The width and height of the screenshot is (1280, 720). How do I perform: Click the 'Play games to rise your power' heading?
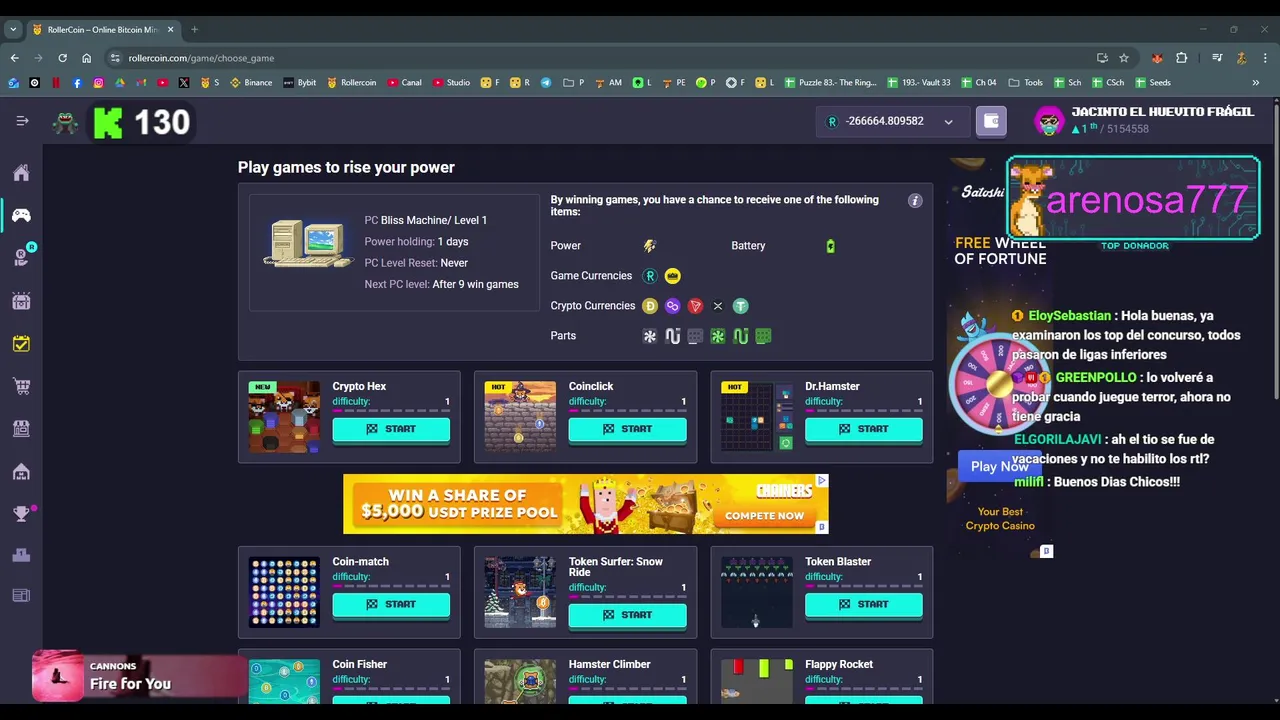click(x=346, y=167)
